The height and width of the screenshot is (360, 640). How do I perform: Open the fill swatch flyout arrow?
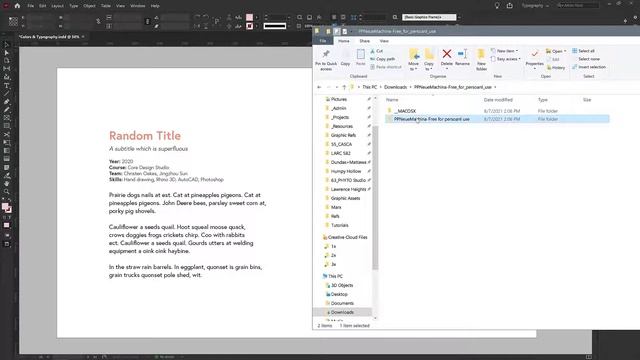click(256, 18)
